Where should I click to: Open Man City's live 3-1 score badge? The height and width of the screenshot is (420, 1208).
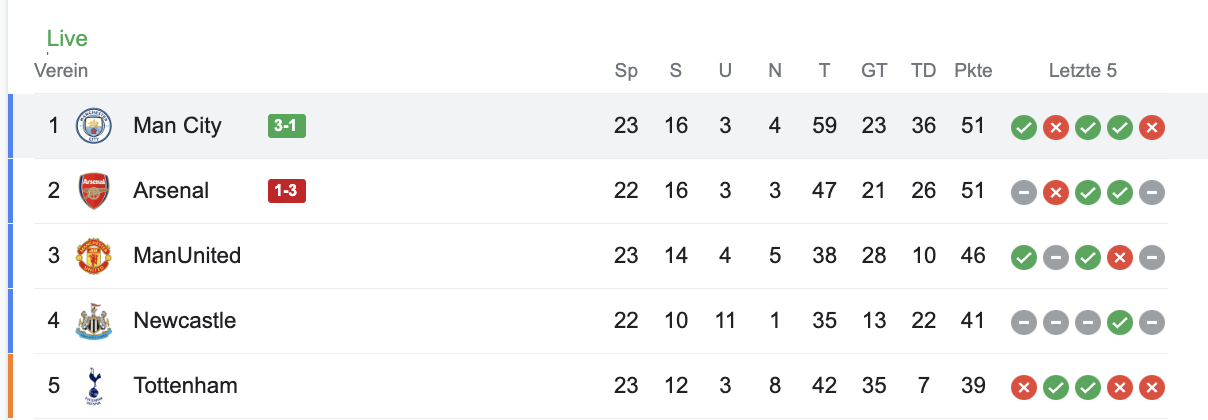click(287, 126)
